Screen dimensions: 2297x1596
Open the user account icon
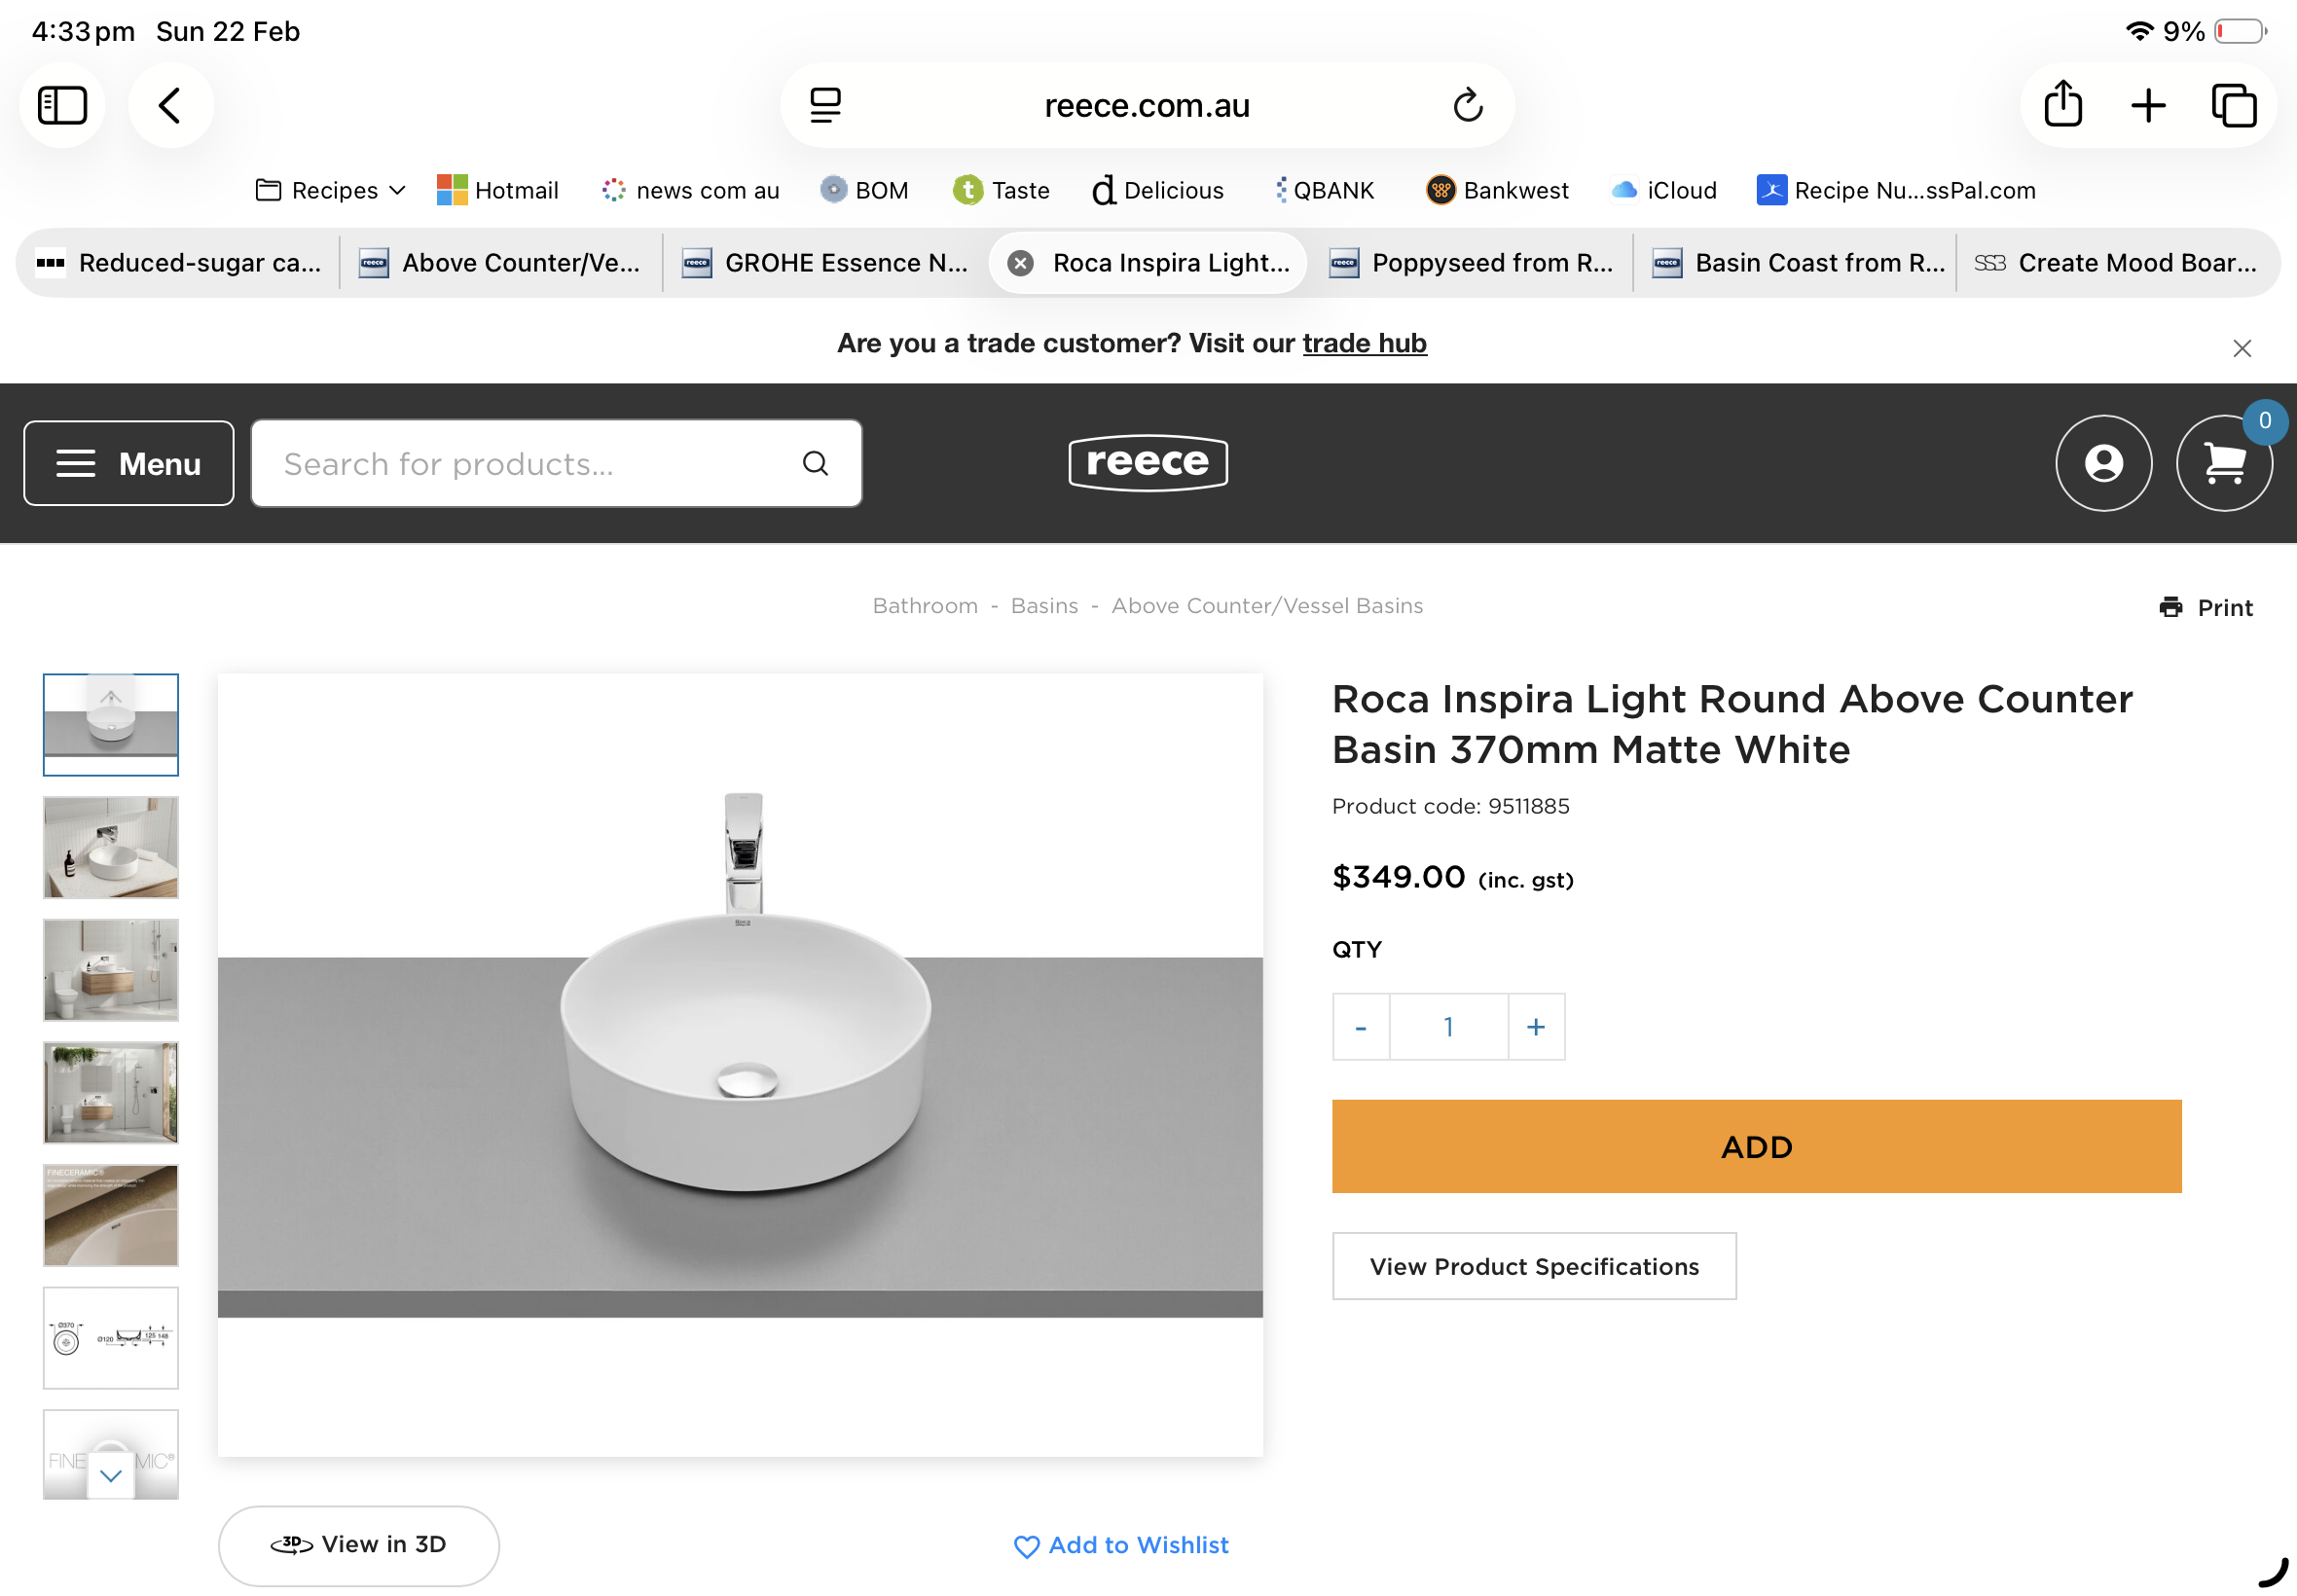click(2103, 463)
